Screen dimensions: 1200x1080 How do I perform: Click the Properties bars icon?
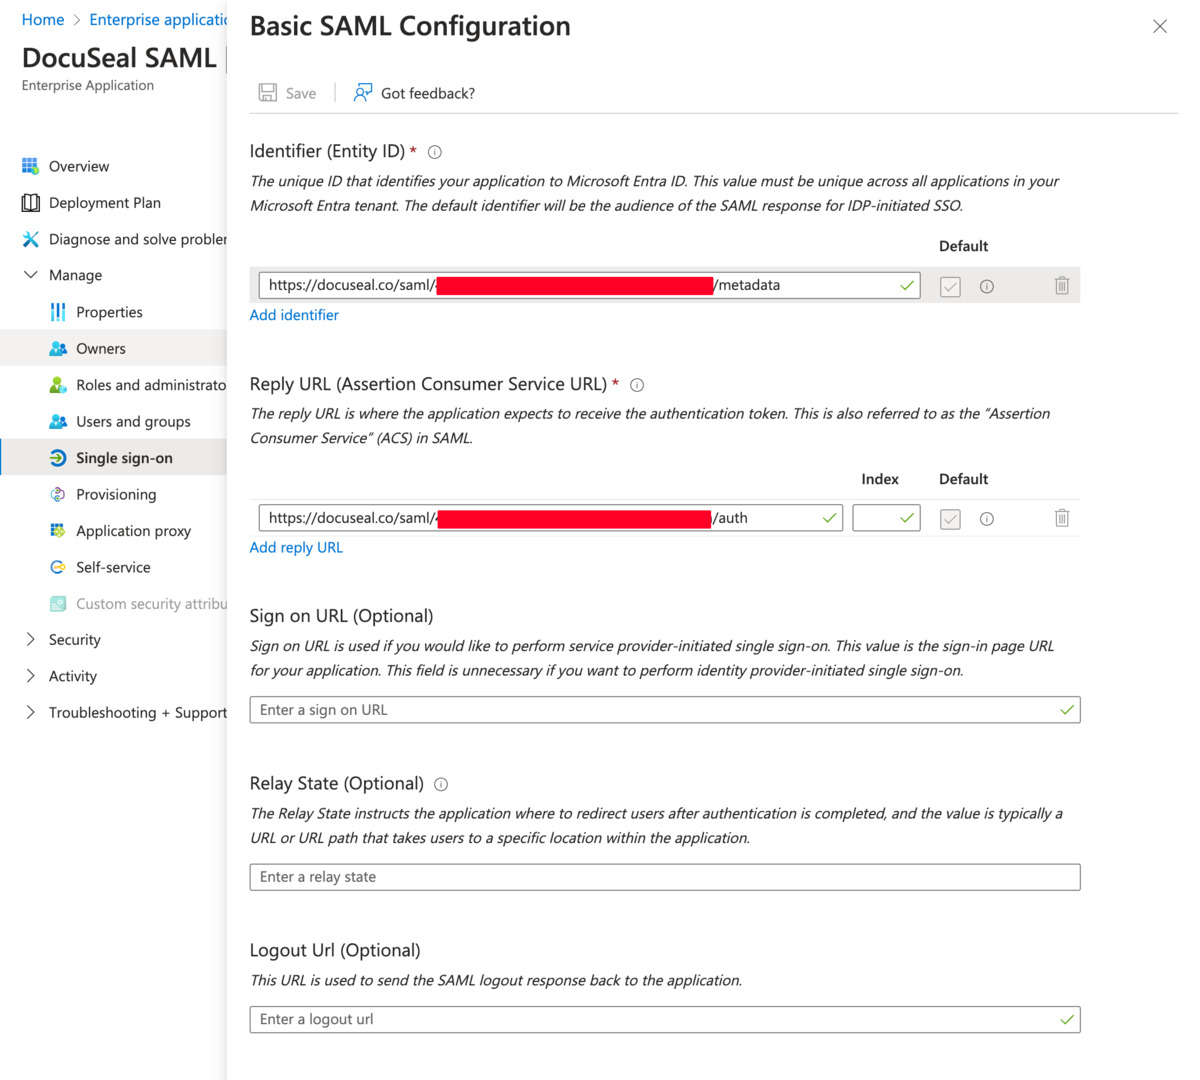pyautogui.click(x=58, y=312)
